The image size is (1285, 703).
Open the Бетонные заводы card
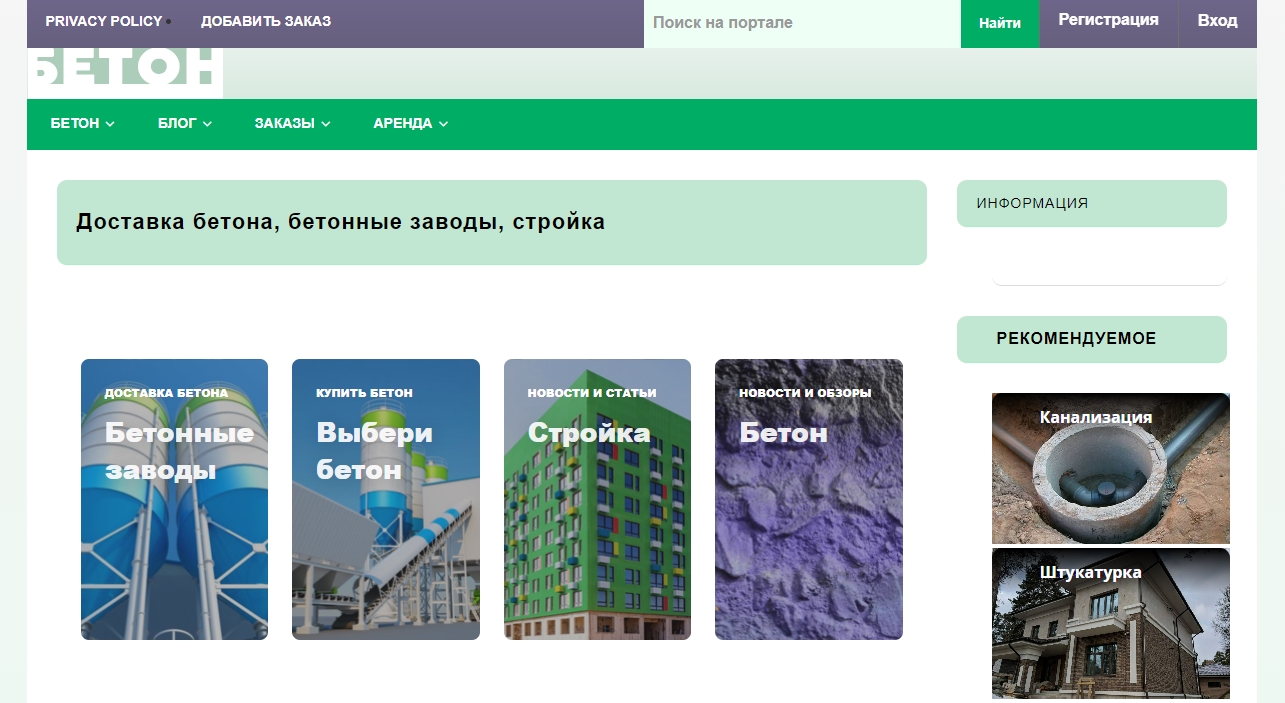174,499
